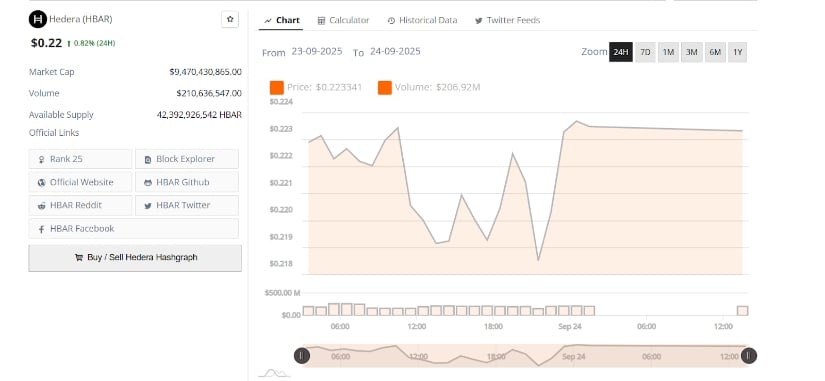
Task: Click the right range navigator handle
Action: (749, 356)
